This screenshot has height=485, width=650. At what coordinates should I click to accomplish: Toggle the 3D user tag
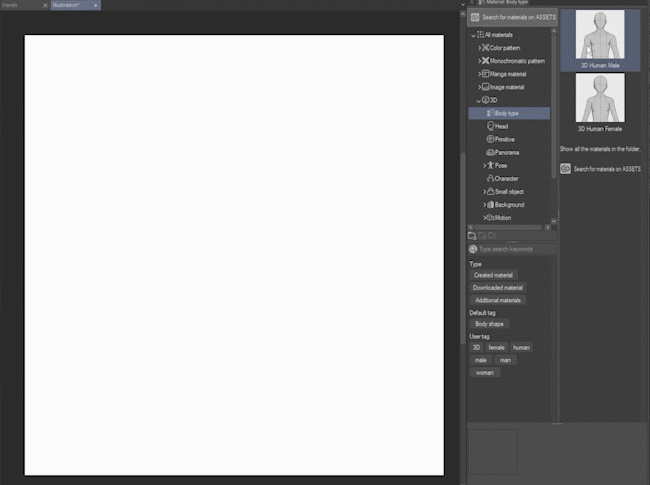click(476, 347)
